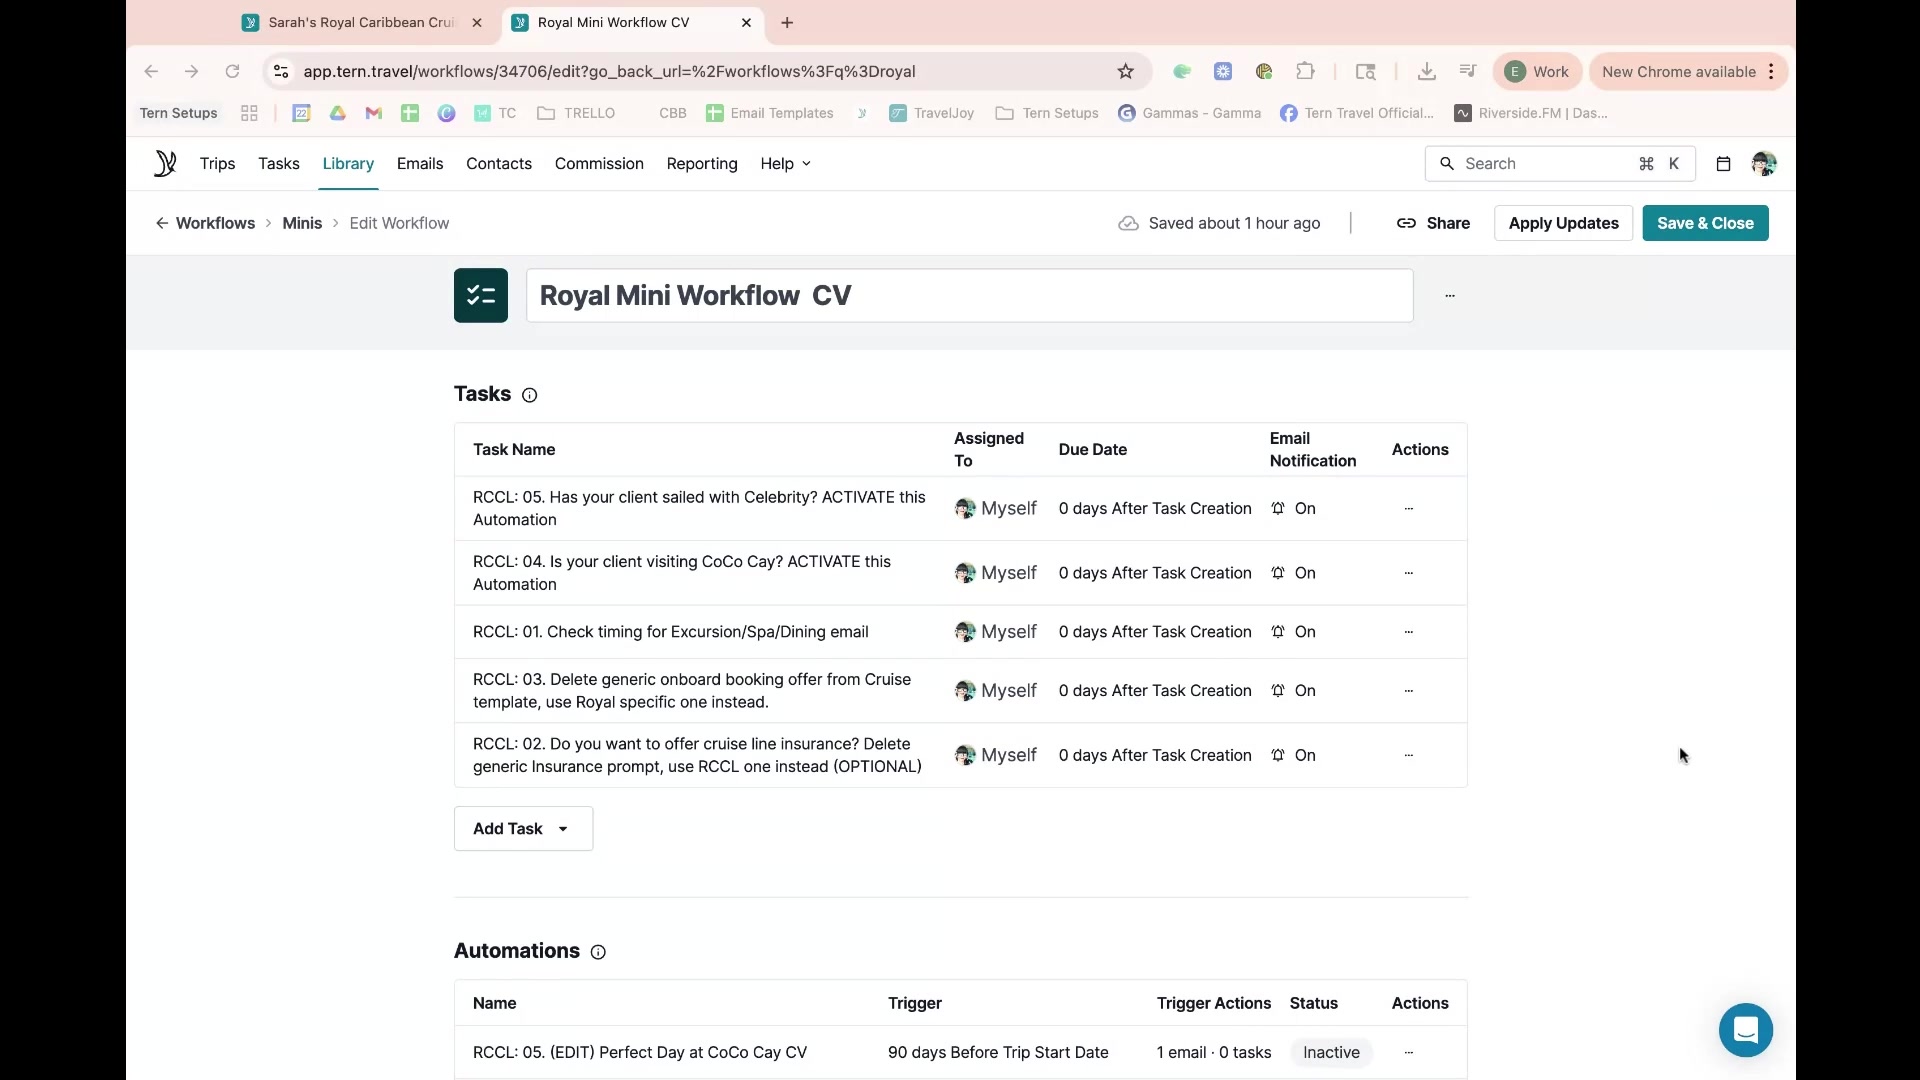Open the Gmail bookmark icon
The height and width of the screenshot is (1080, 1920).
[374, 113]
